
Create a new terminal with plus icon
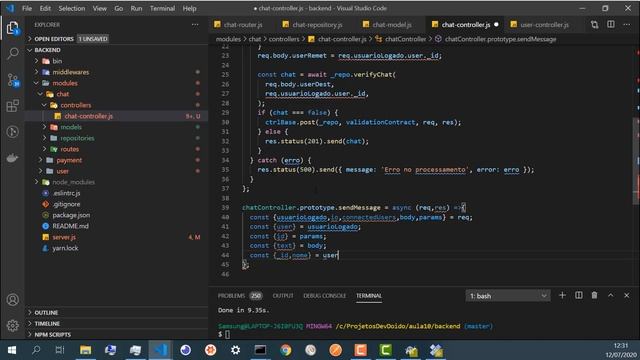562,295
